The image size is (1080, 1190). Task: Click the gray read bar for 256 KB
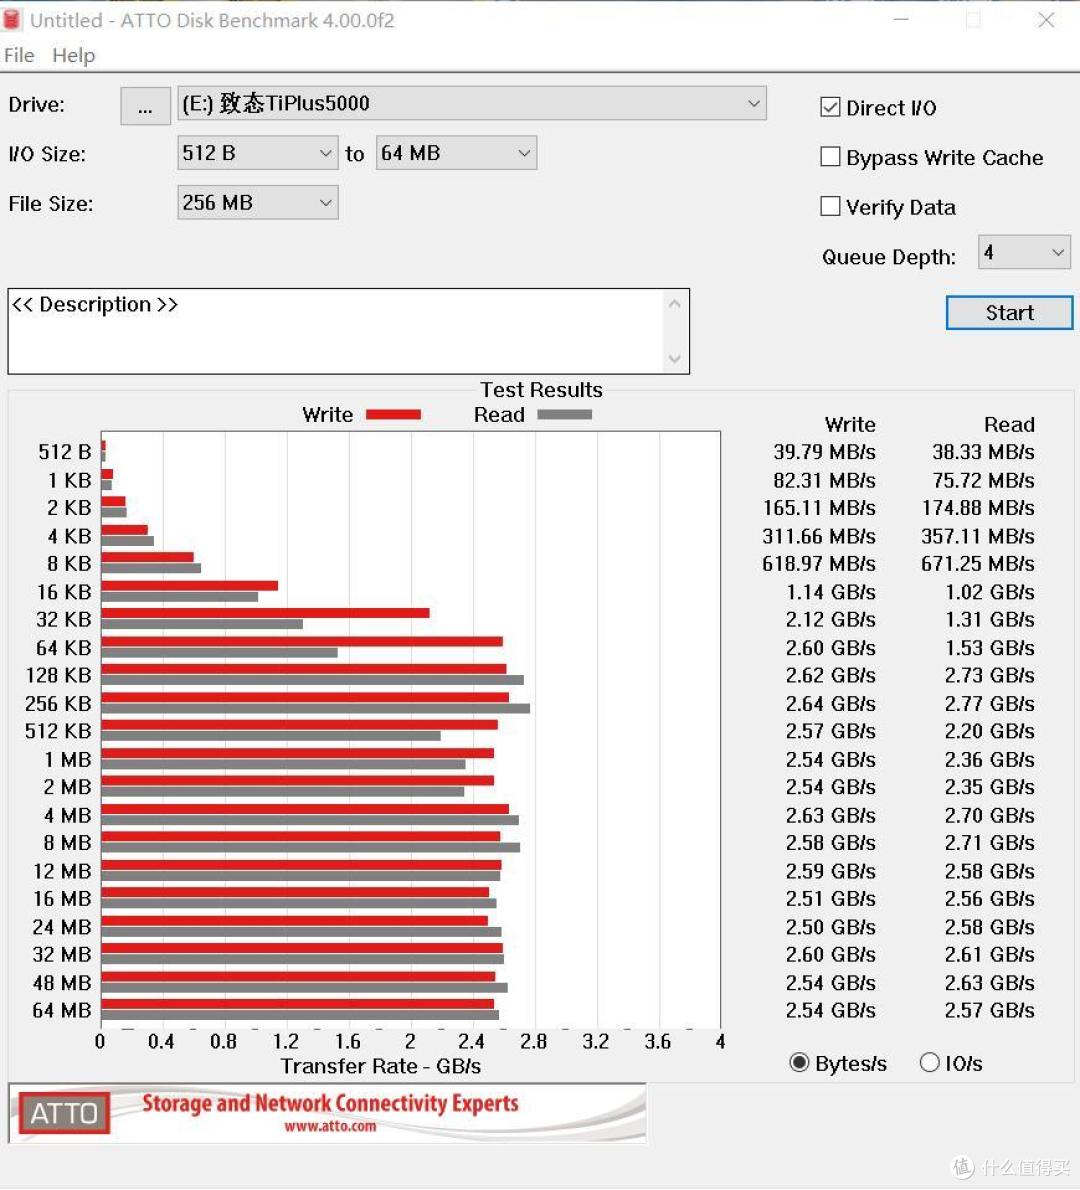point(316,708)
